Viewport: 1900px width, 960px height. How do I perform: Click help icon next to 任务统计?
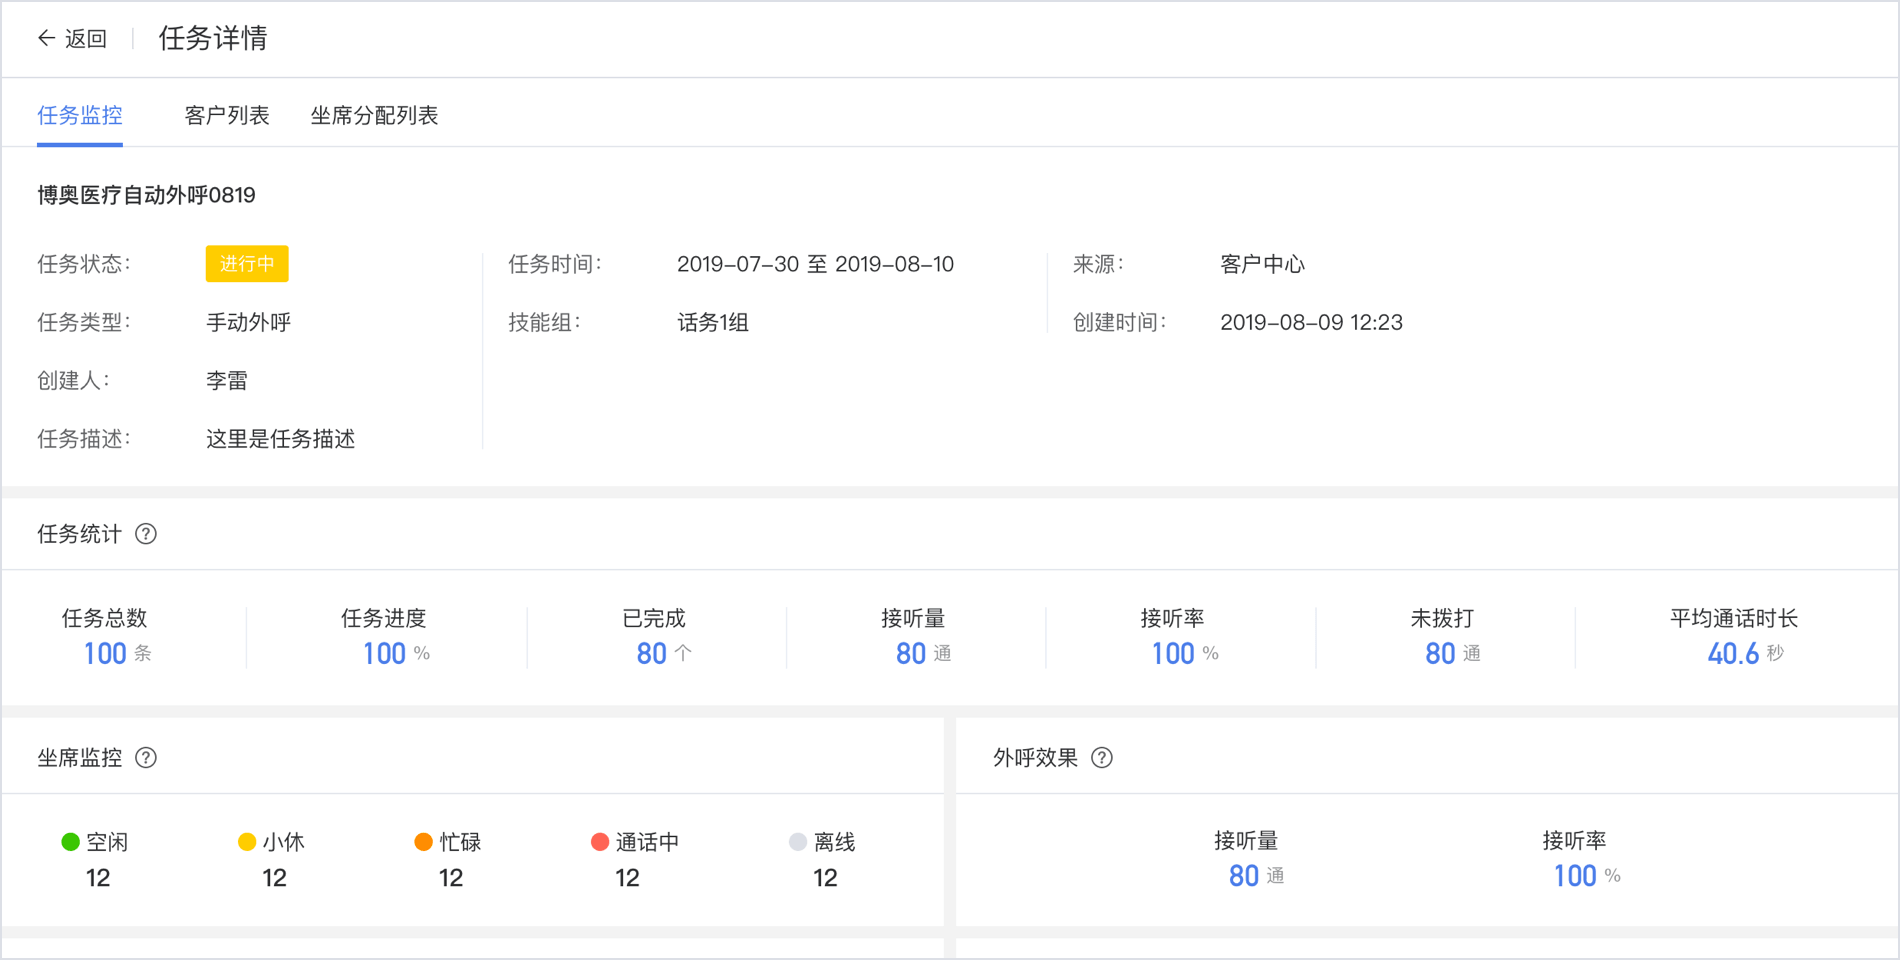146,534
